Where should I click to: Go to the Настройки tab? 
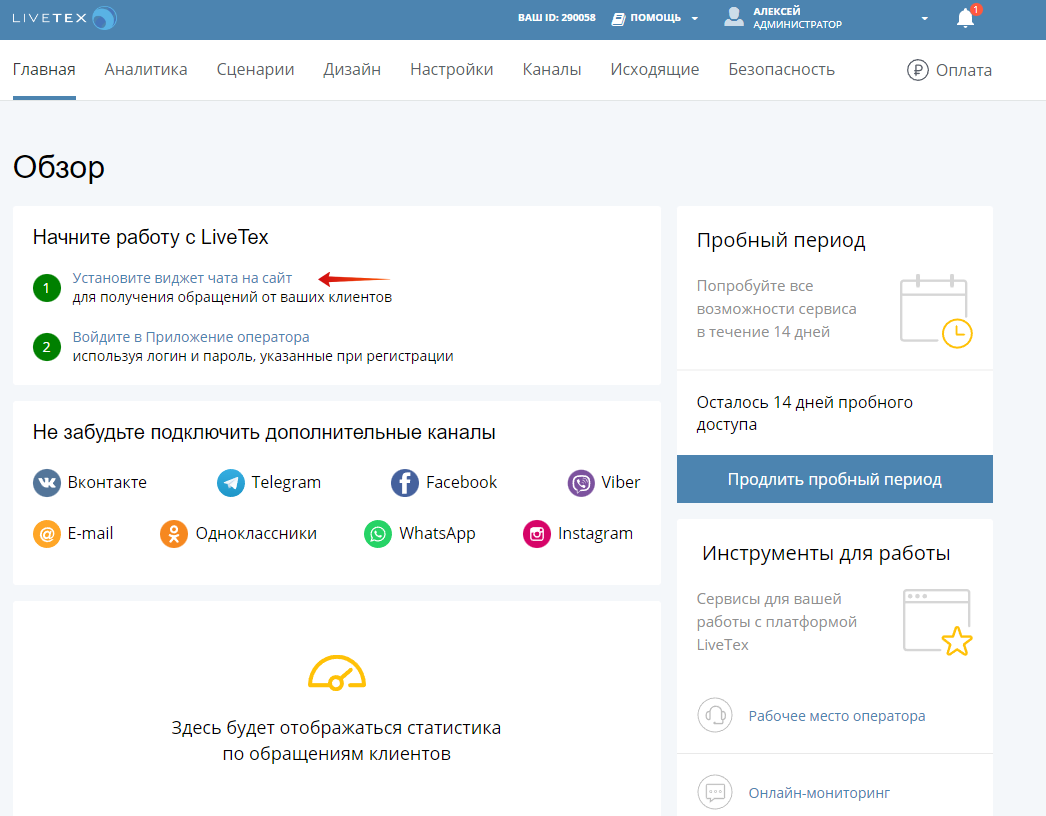(x=452, y=69)
